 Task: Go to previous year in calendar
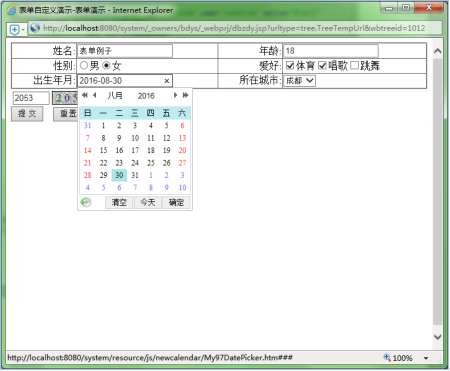(x=85, y=95)
